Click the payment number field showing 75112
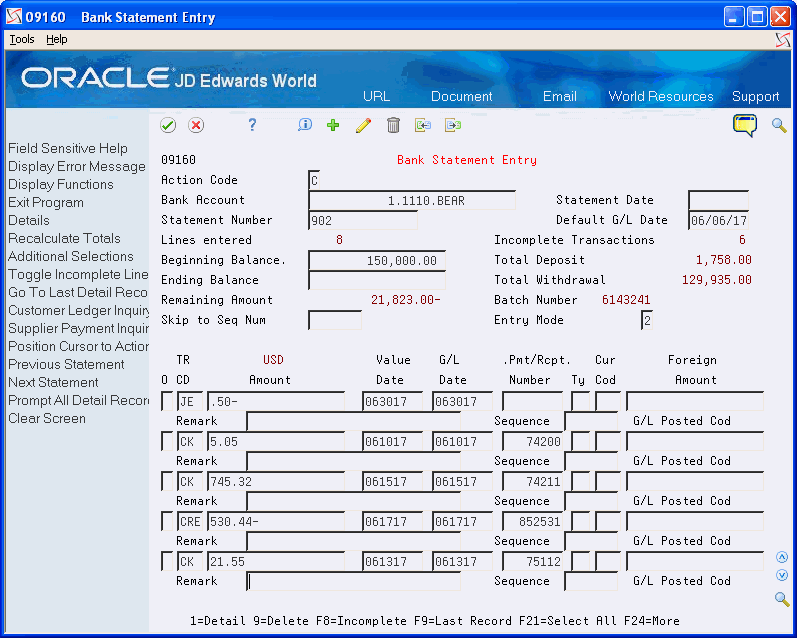 click(532, 561)
